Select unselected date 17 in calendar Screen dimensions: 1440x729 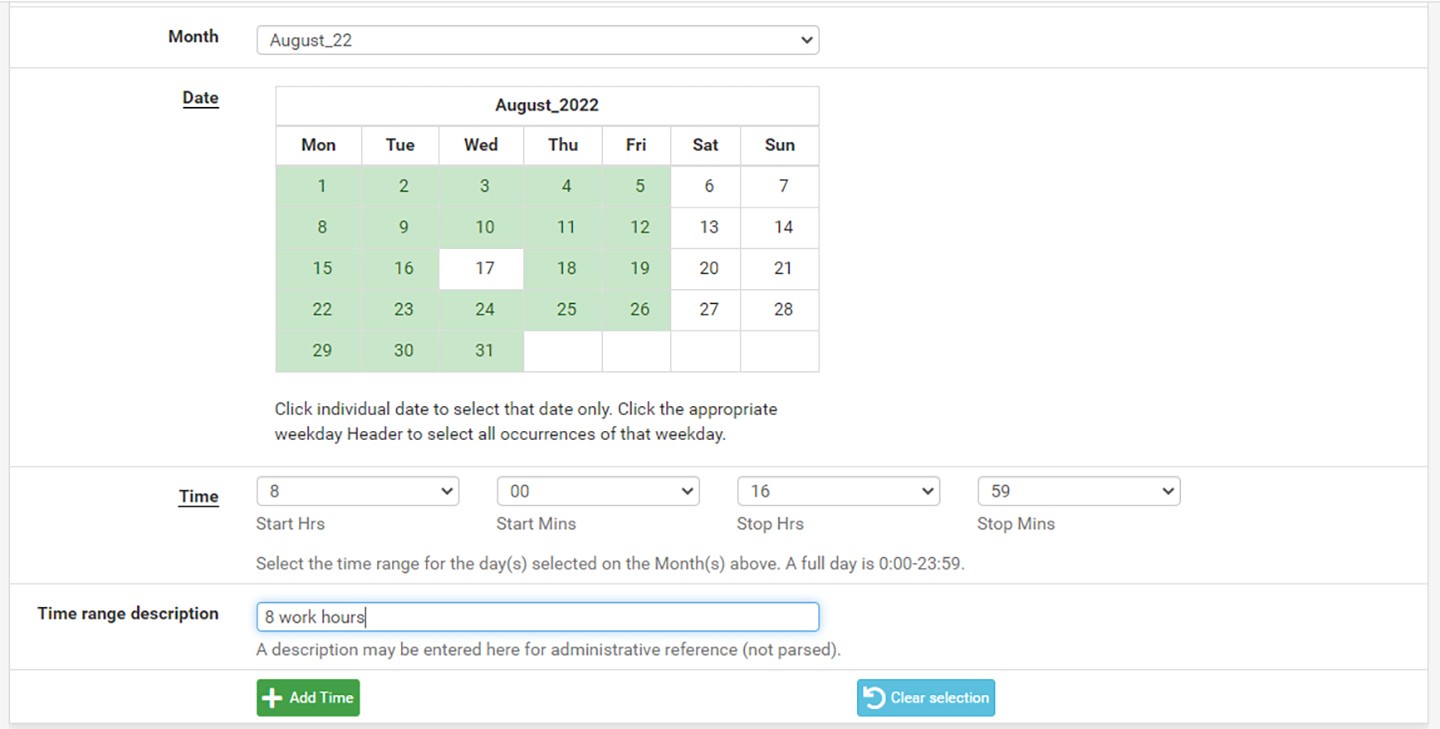coord(484,268)
